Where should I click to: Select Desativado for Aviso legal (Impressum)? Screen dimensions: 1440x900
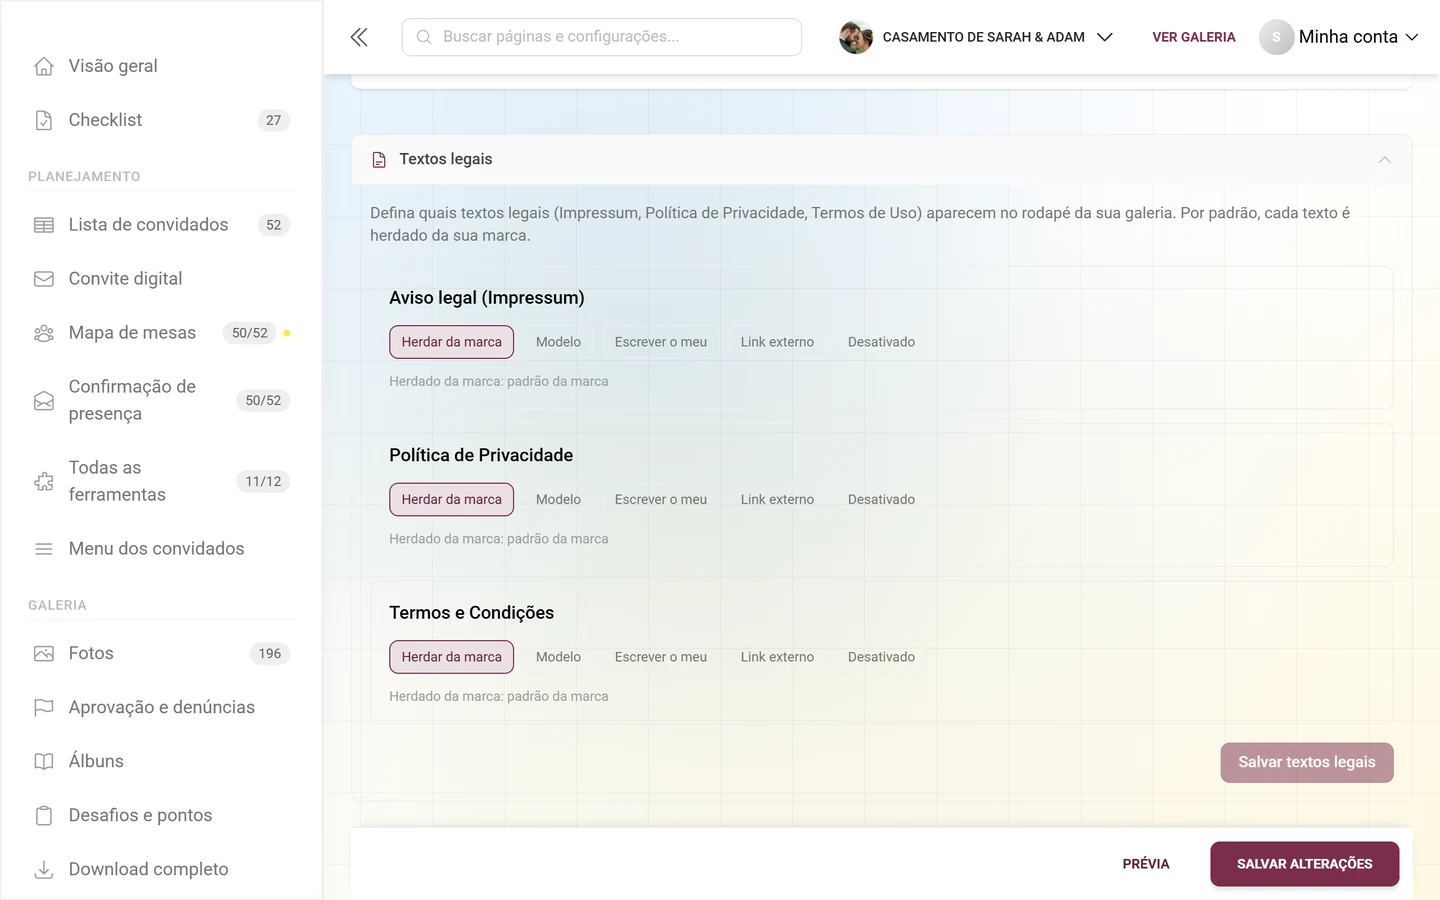coord(881,342)
